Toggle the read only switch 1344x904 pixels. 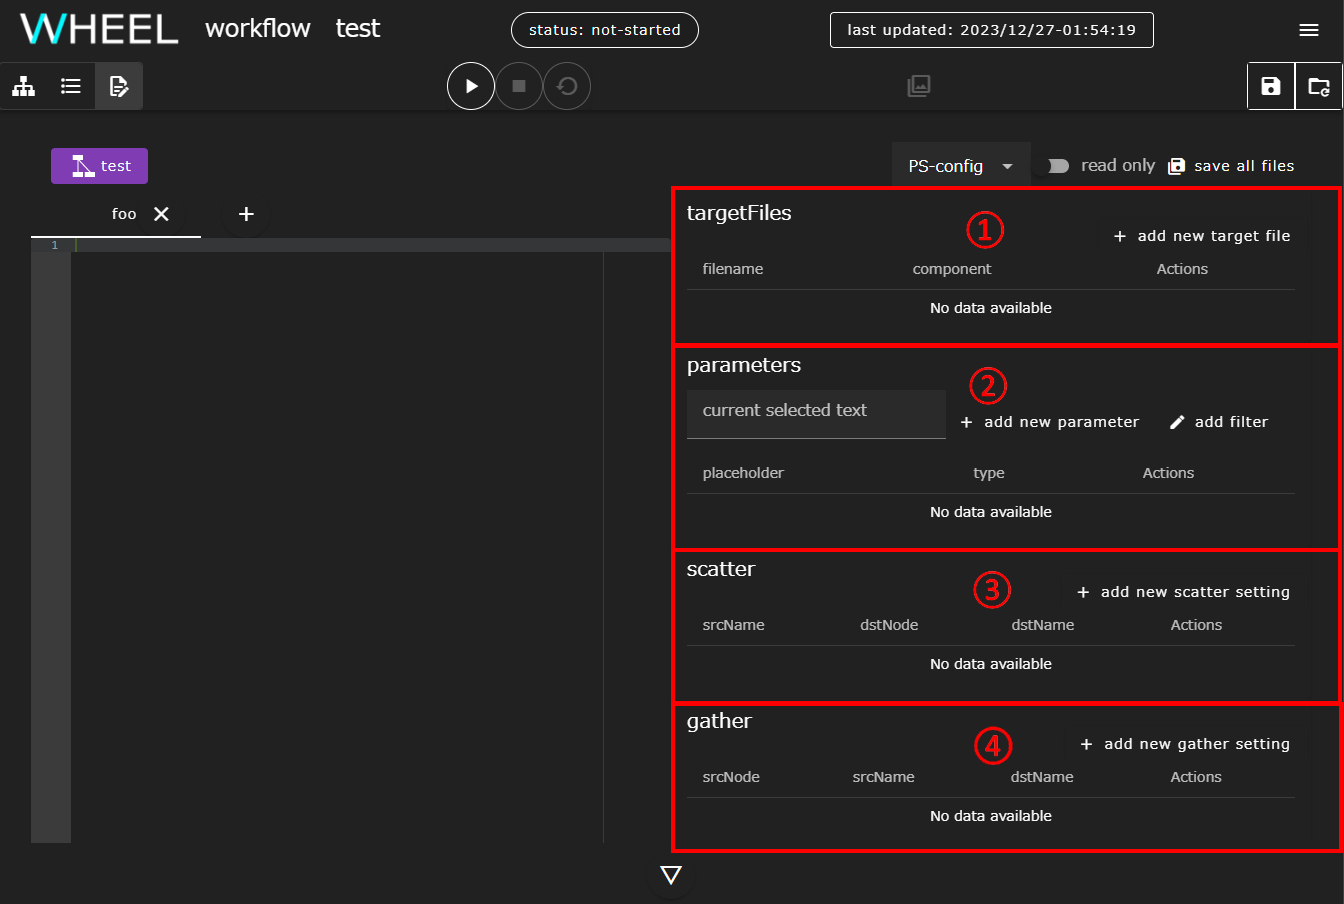tap(1057, 166)
